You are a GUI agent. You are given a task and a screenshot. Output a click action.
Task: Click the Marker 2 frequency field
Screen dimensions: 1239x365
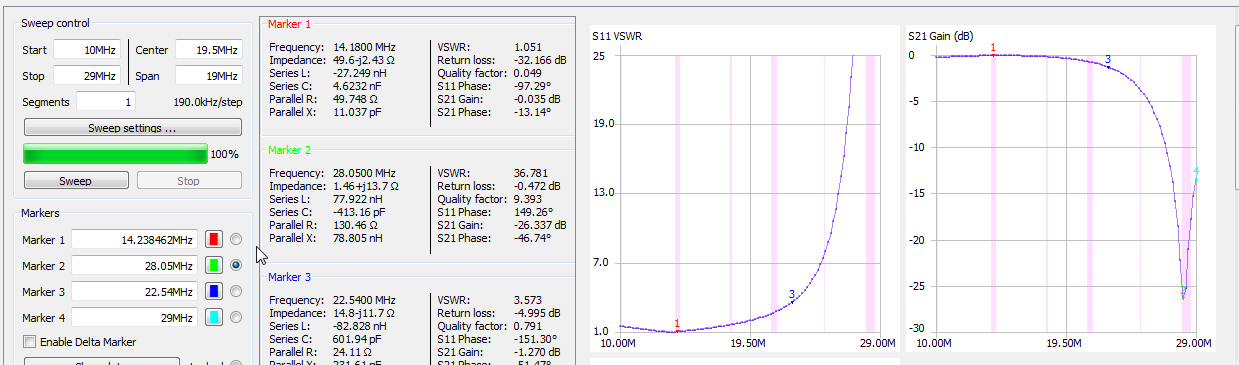click(135, 266)
